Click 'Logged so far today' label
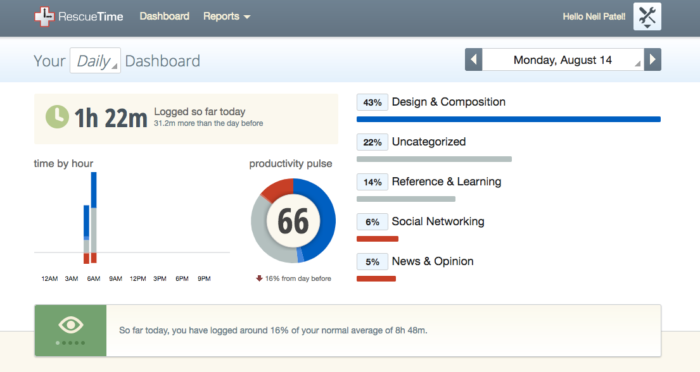 coord(200,111)
